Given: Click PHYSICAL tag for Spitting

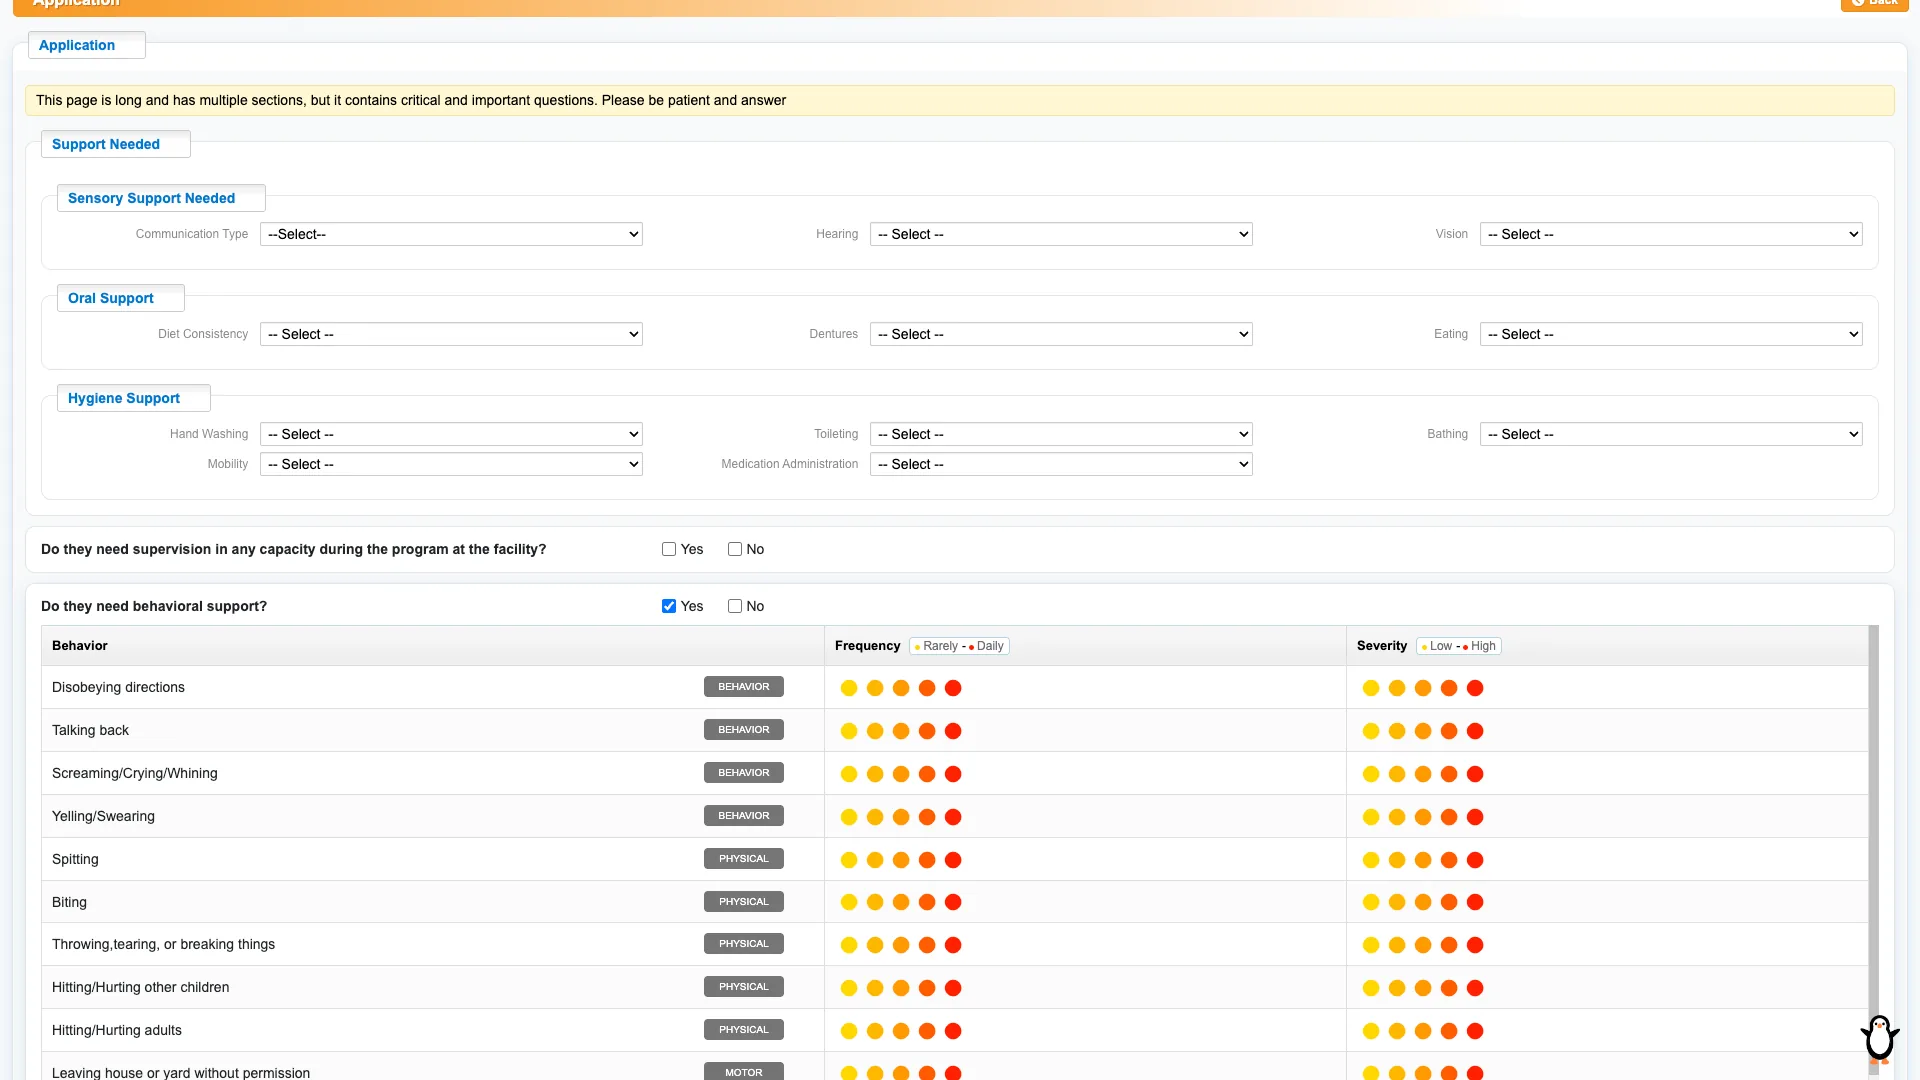Looking at the screenshot, I should 744,859.
